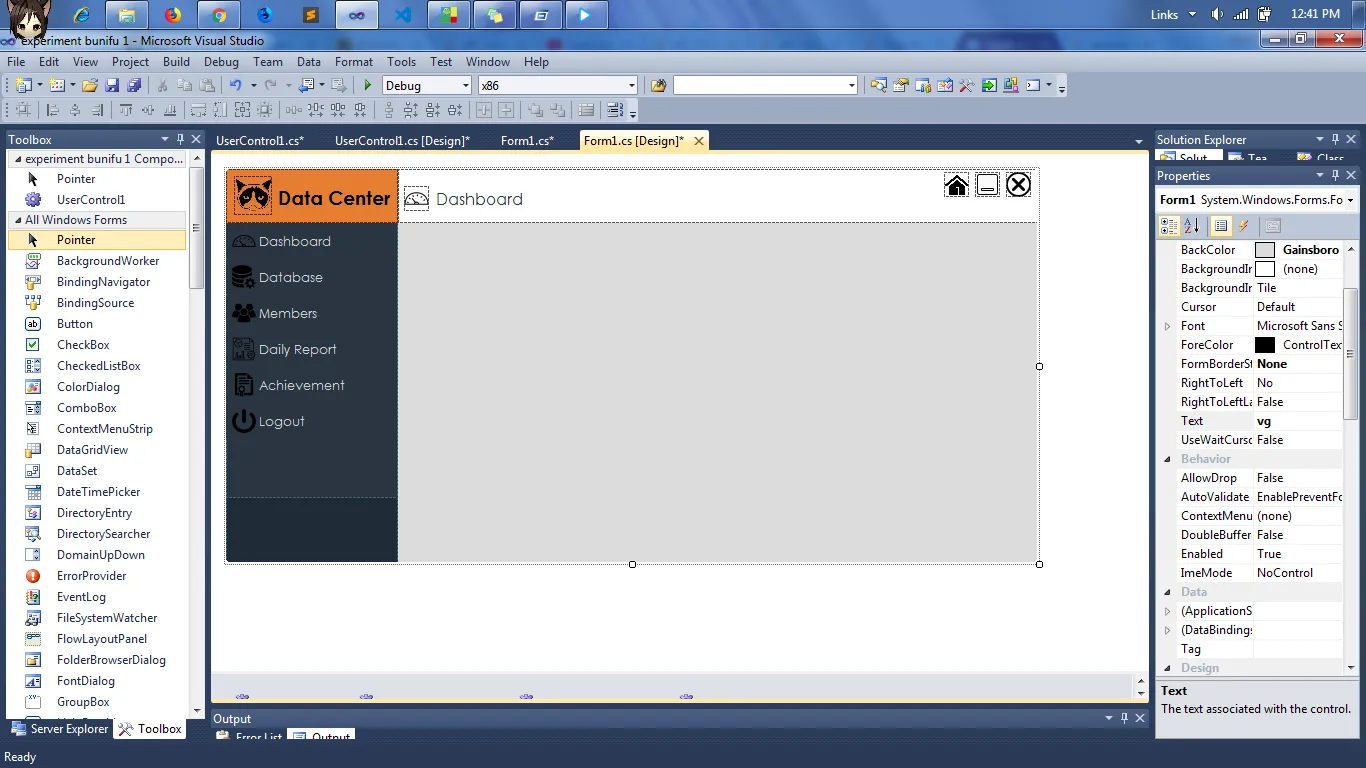Collapse the All Windows Forms toolbox group
The height and width of the screenshot is (768, 1366).
16,220
